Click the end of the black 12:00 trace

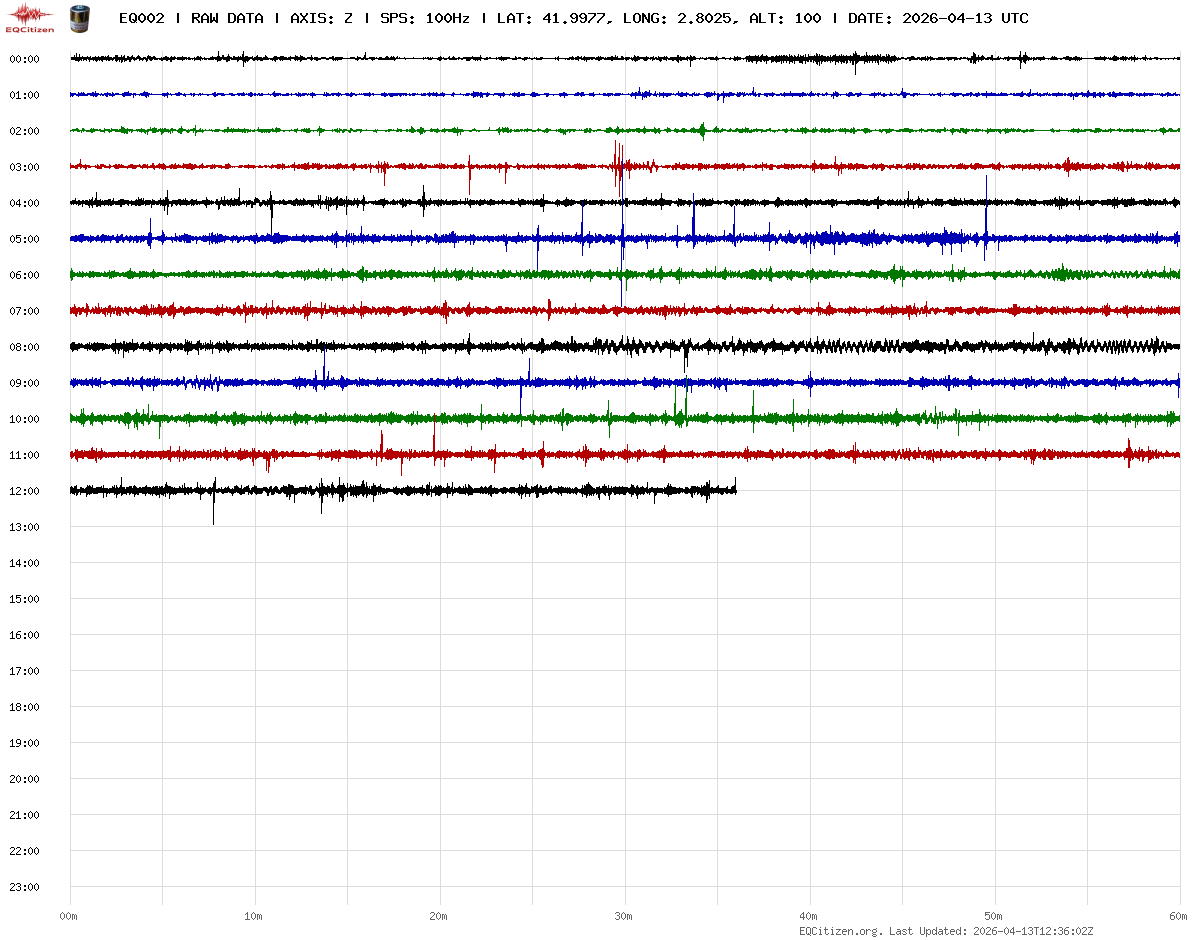tap(735, 489)
